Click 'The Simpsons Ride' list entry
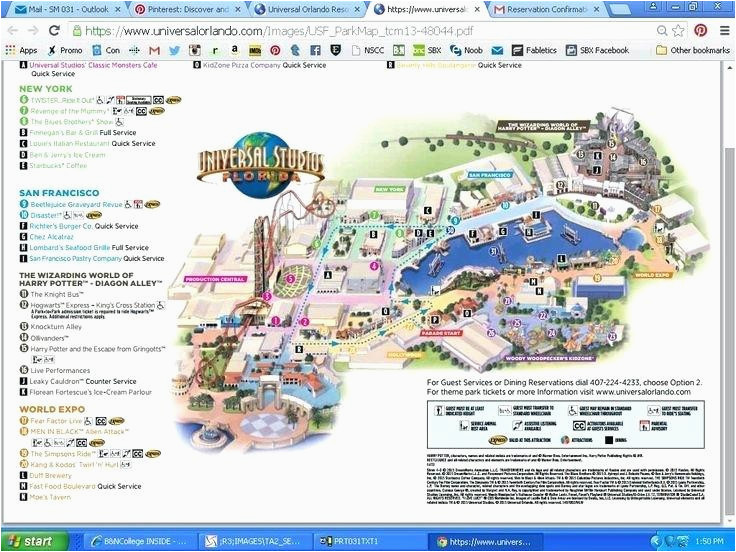Screen dimensions: 736x552 [x=63, y=454]
